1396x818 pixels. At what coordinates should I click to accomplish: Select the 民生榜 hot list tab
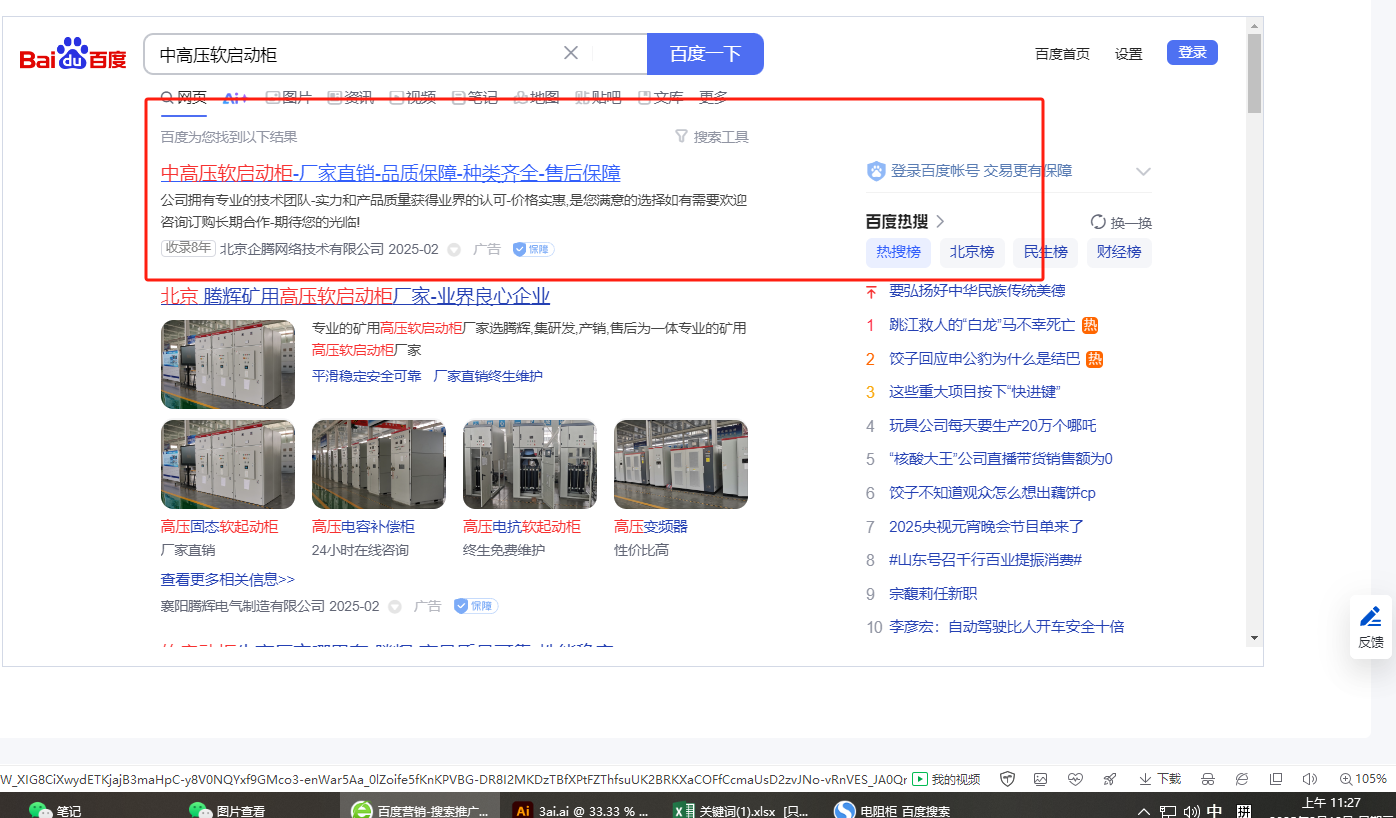1046,252
